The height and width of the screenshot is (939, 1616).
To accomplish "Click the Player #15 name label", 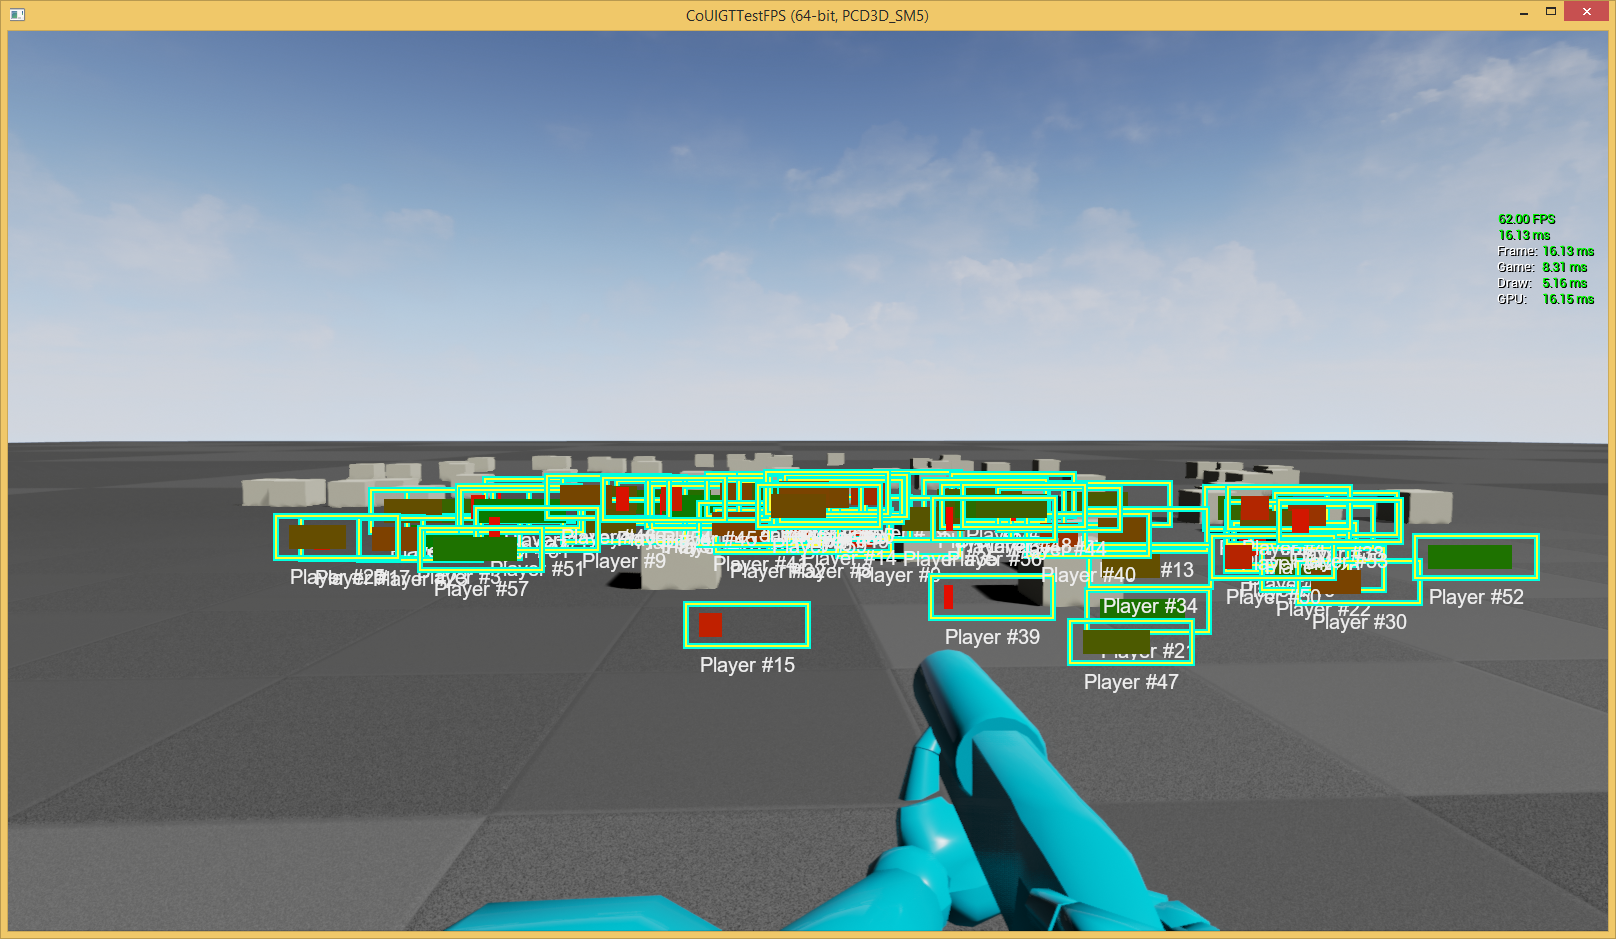I will click(747, 666).
